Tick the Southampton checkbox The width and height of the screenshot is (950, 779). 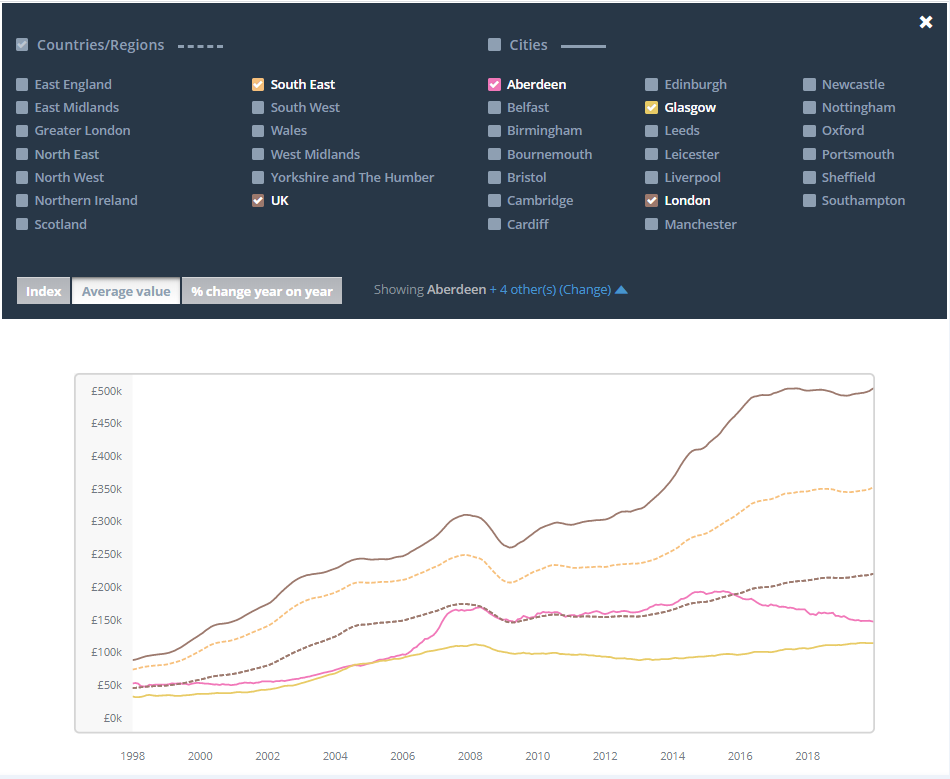(x=809, y=201)
